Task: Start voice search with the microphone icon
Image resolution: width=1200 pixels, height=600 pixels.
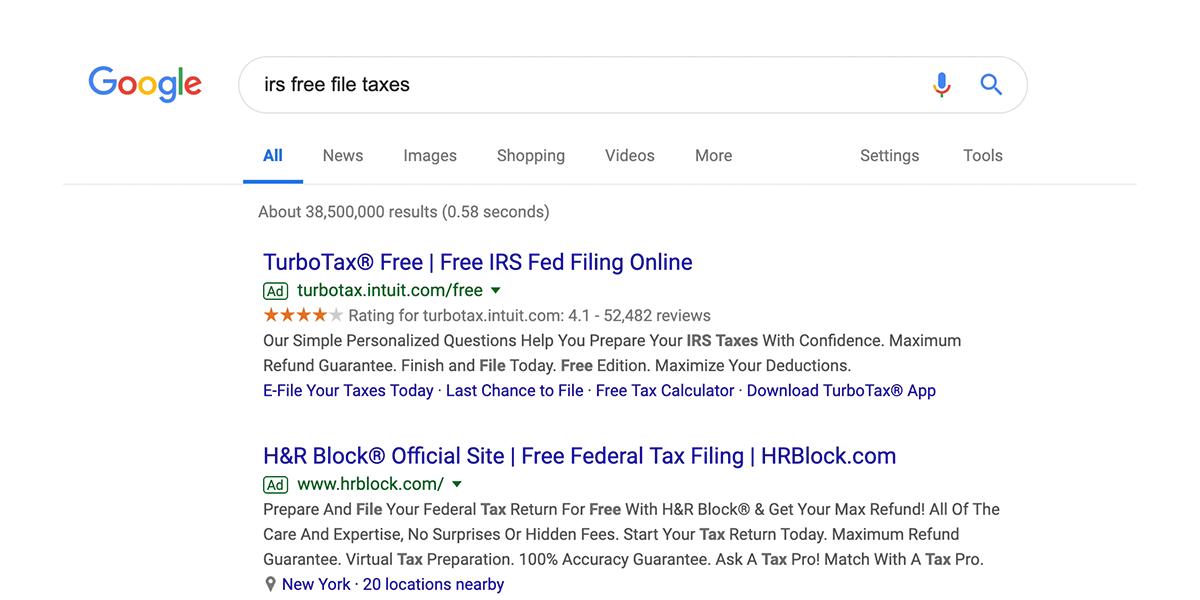Action: pos(941,85)
